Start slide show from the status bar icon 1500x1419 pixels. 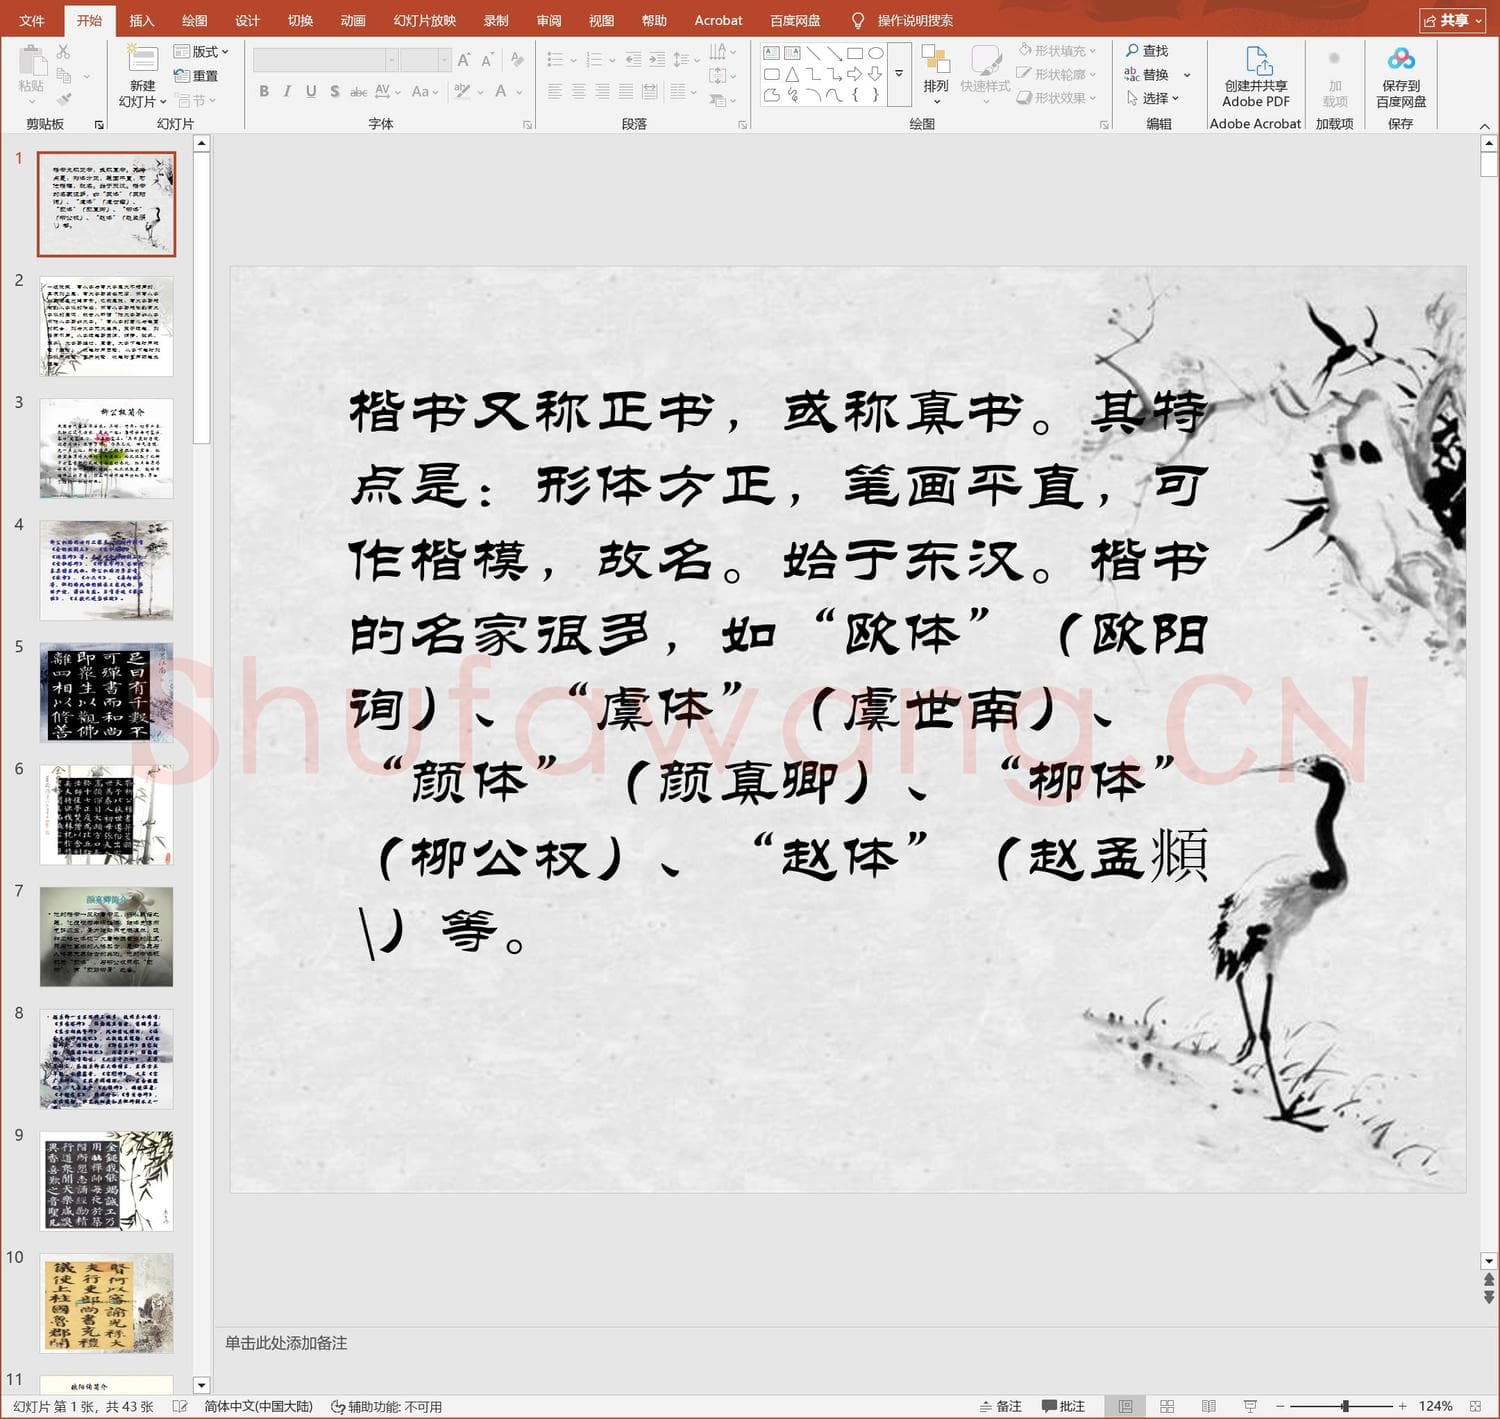pyautogui.click(x=1250, y=1406)
